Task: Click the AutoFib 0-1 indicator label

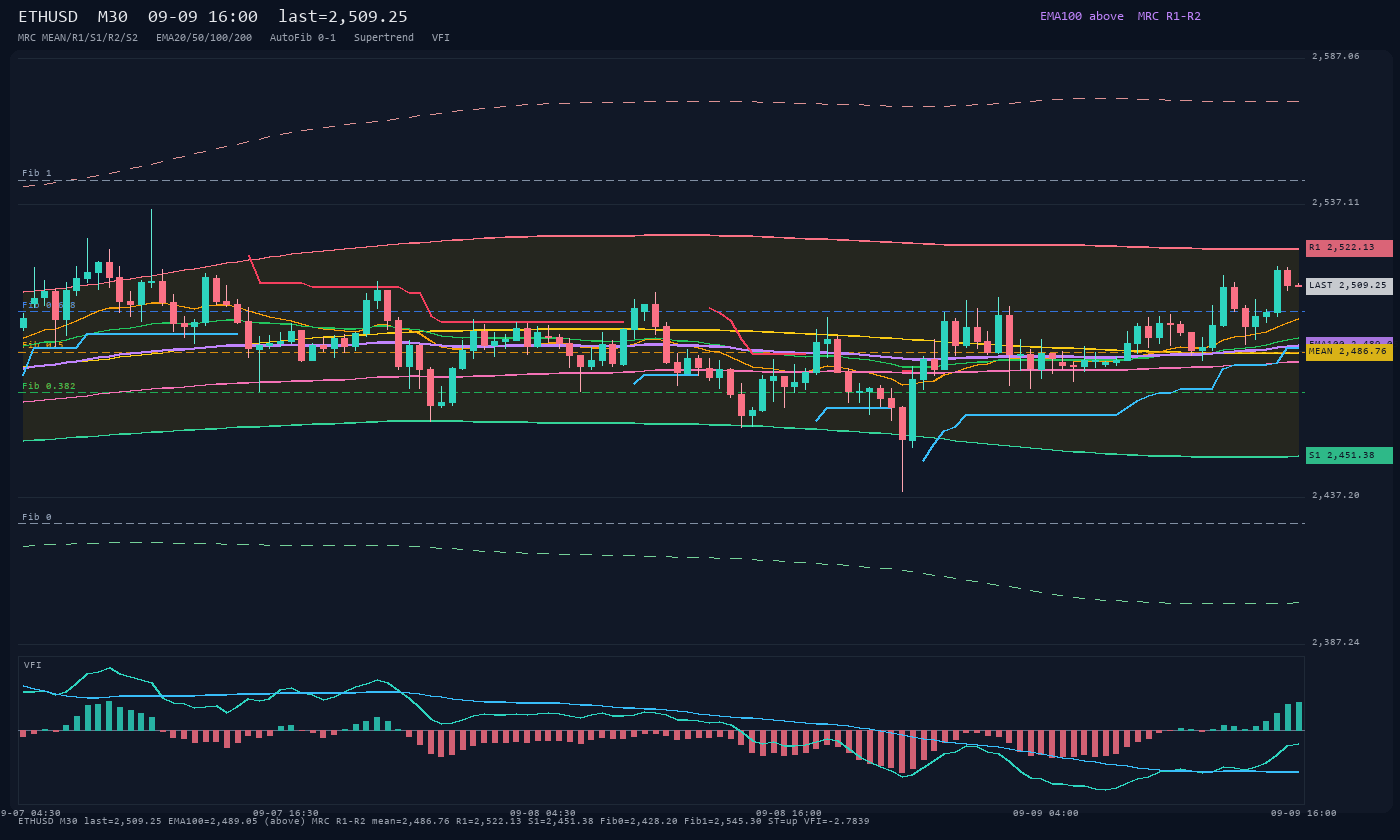Action: (303, 37)
